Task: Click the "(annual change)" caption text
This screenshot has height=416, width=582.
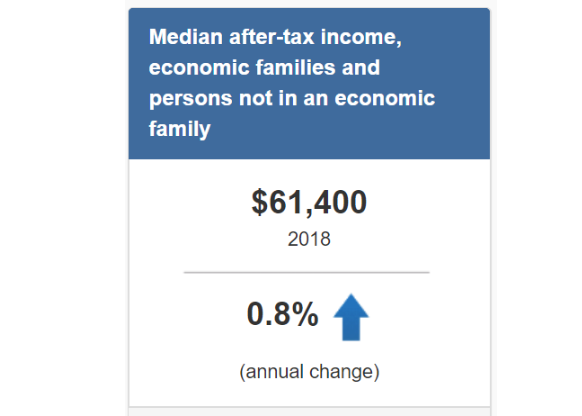Action: click(309, 372)
